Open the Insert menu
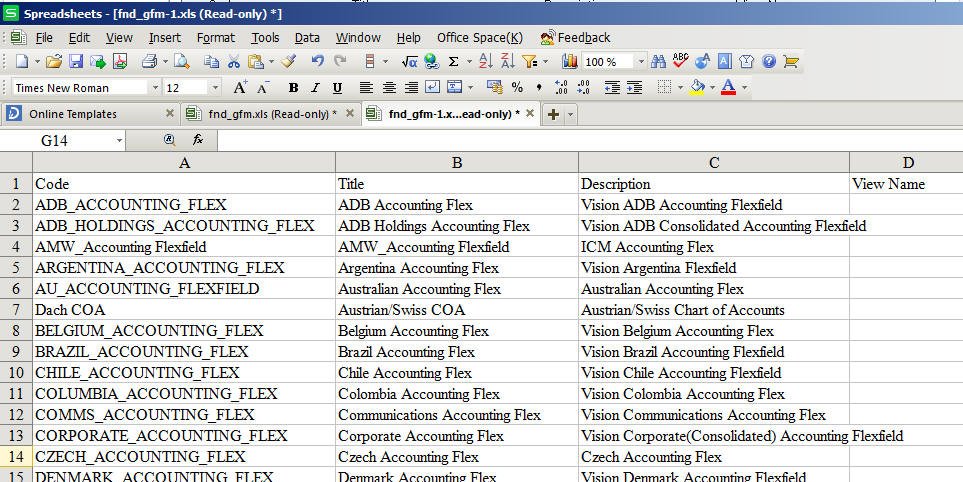The height and width of the screenshot is (482, 963). pos(165,37)
